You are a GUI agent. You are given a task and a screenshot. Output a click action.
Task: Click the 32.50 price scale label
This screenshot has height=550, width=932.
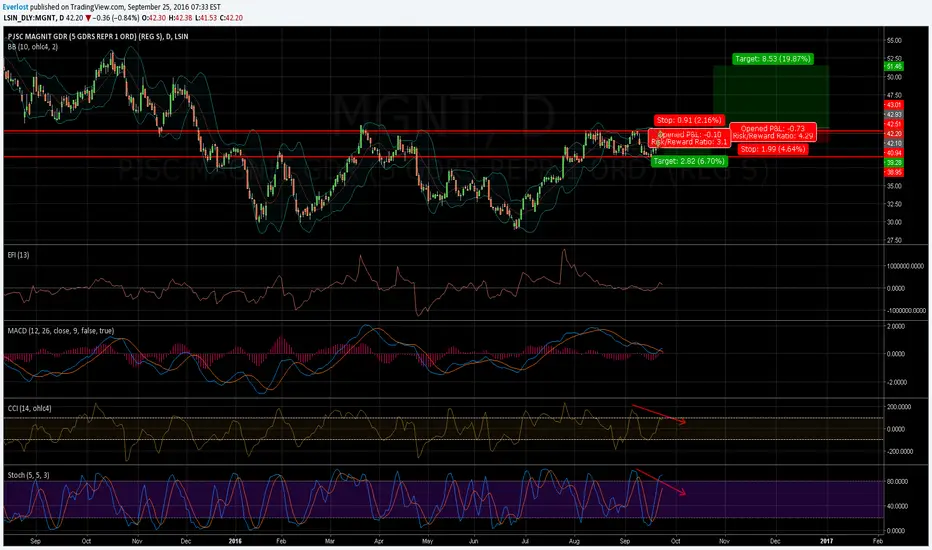point(894,204)
